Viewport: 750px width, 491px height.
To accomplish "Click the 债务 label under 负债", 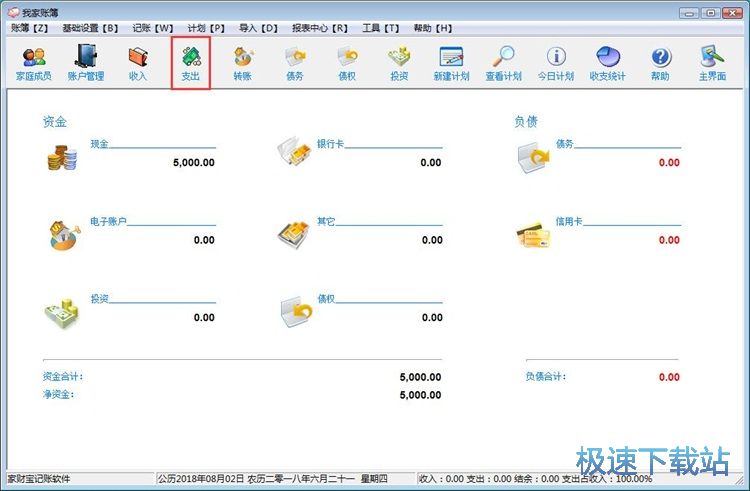I will click(564, 144).
